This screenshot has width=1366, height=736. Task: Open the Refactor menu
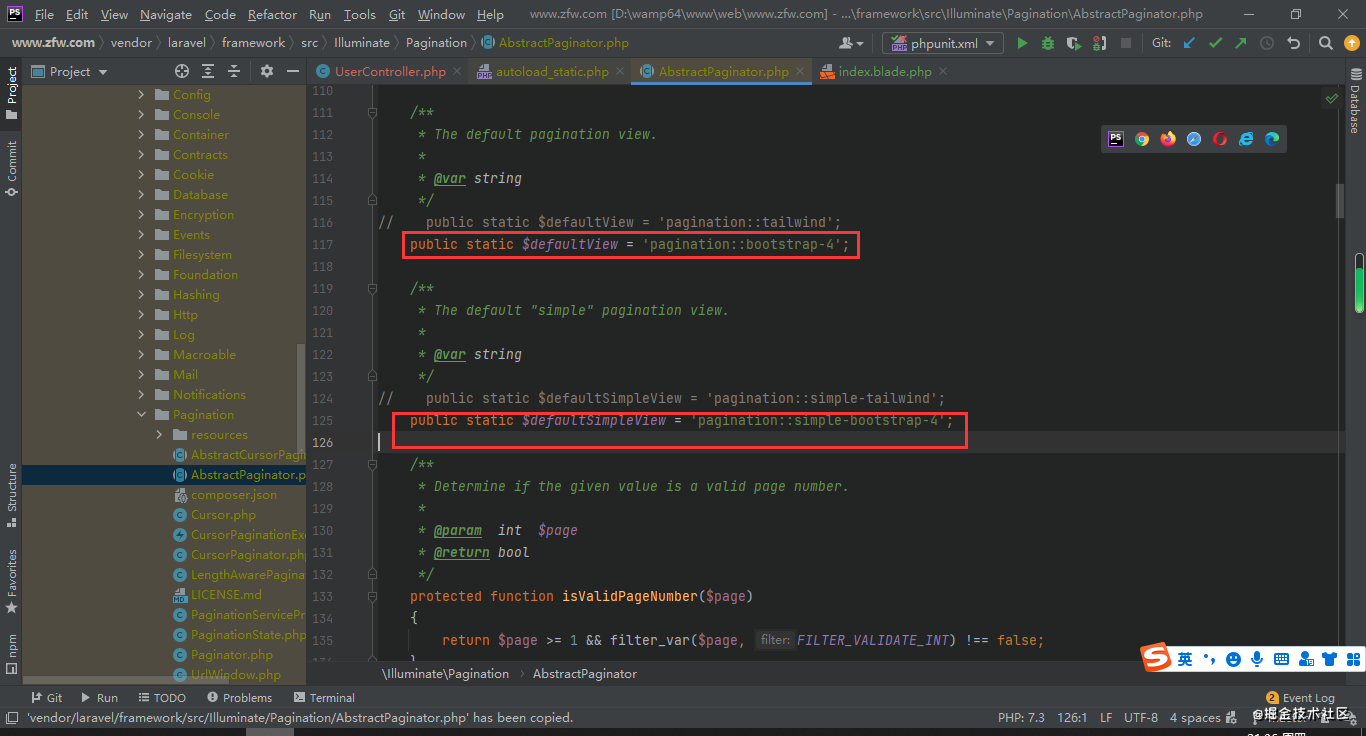tap(272, 14)
